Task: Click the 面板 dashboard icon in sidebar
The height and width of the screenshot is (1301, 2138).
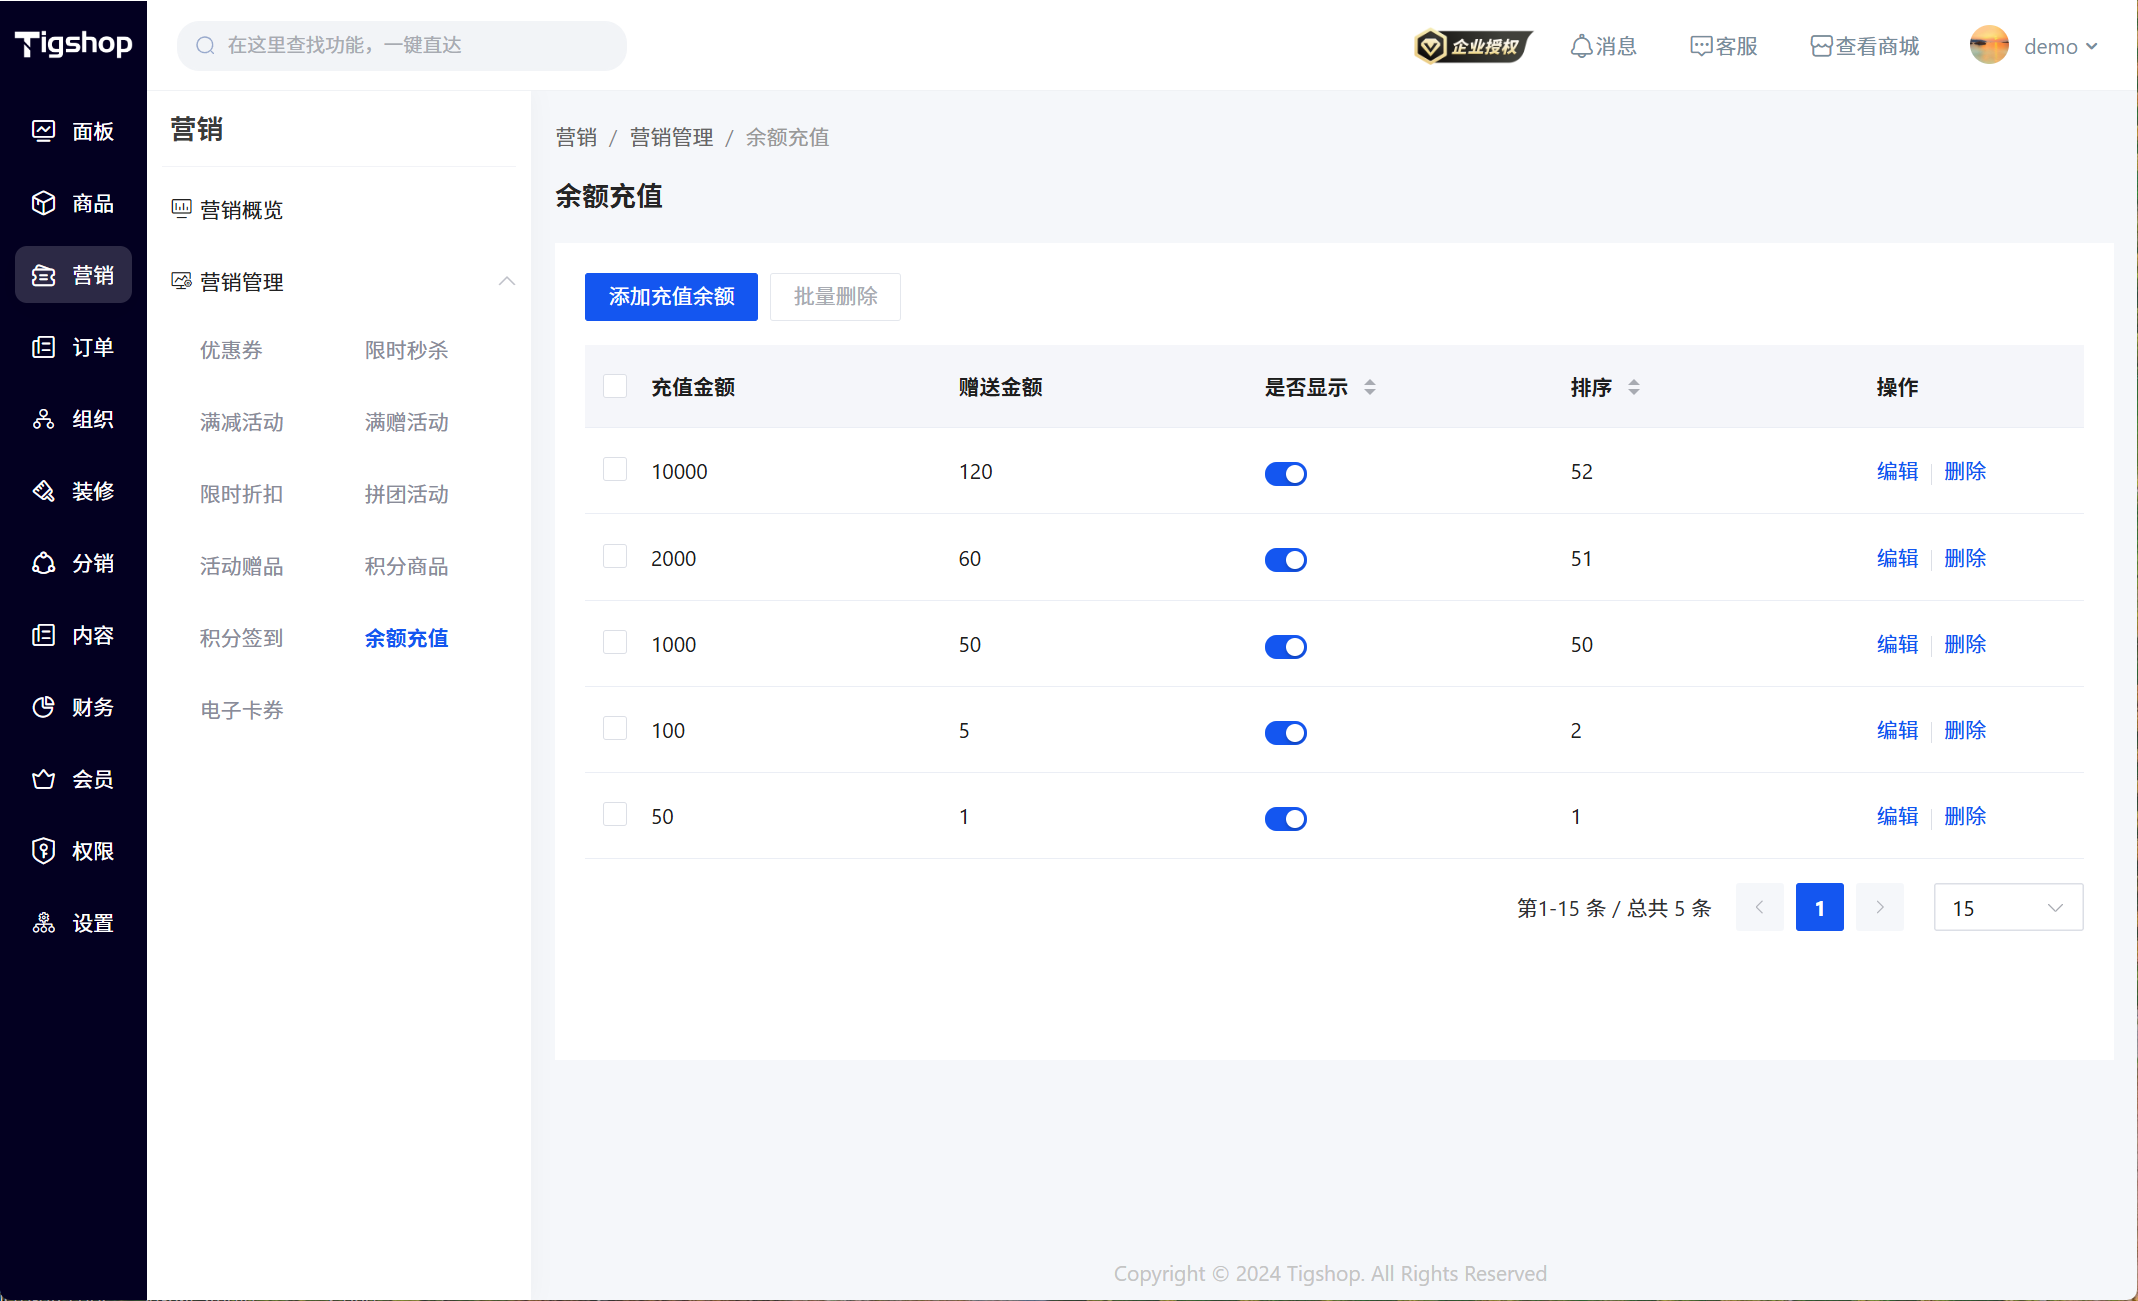Action: [x=43, y=131]
